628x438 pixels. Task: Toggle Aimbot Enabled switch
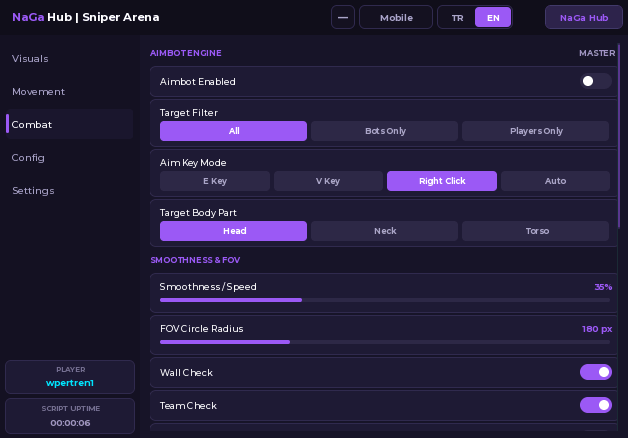pos(596,81)
